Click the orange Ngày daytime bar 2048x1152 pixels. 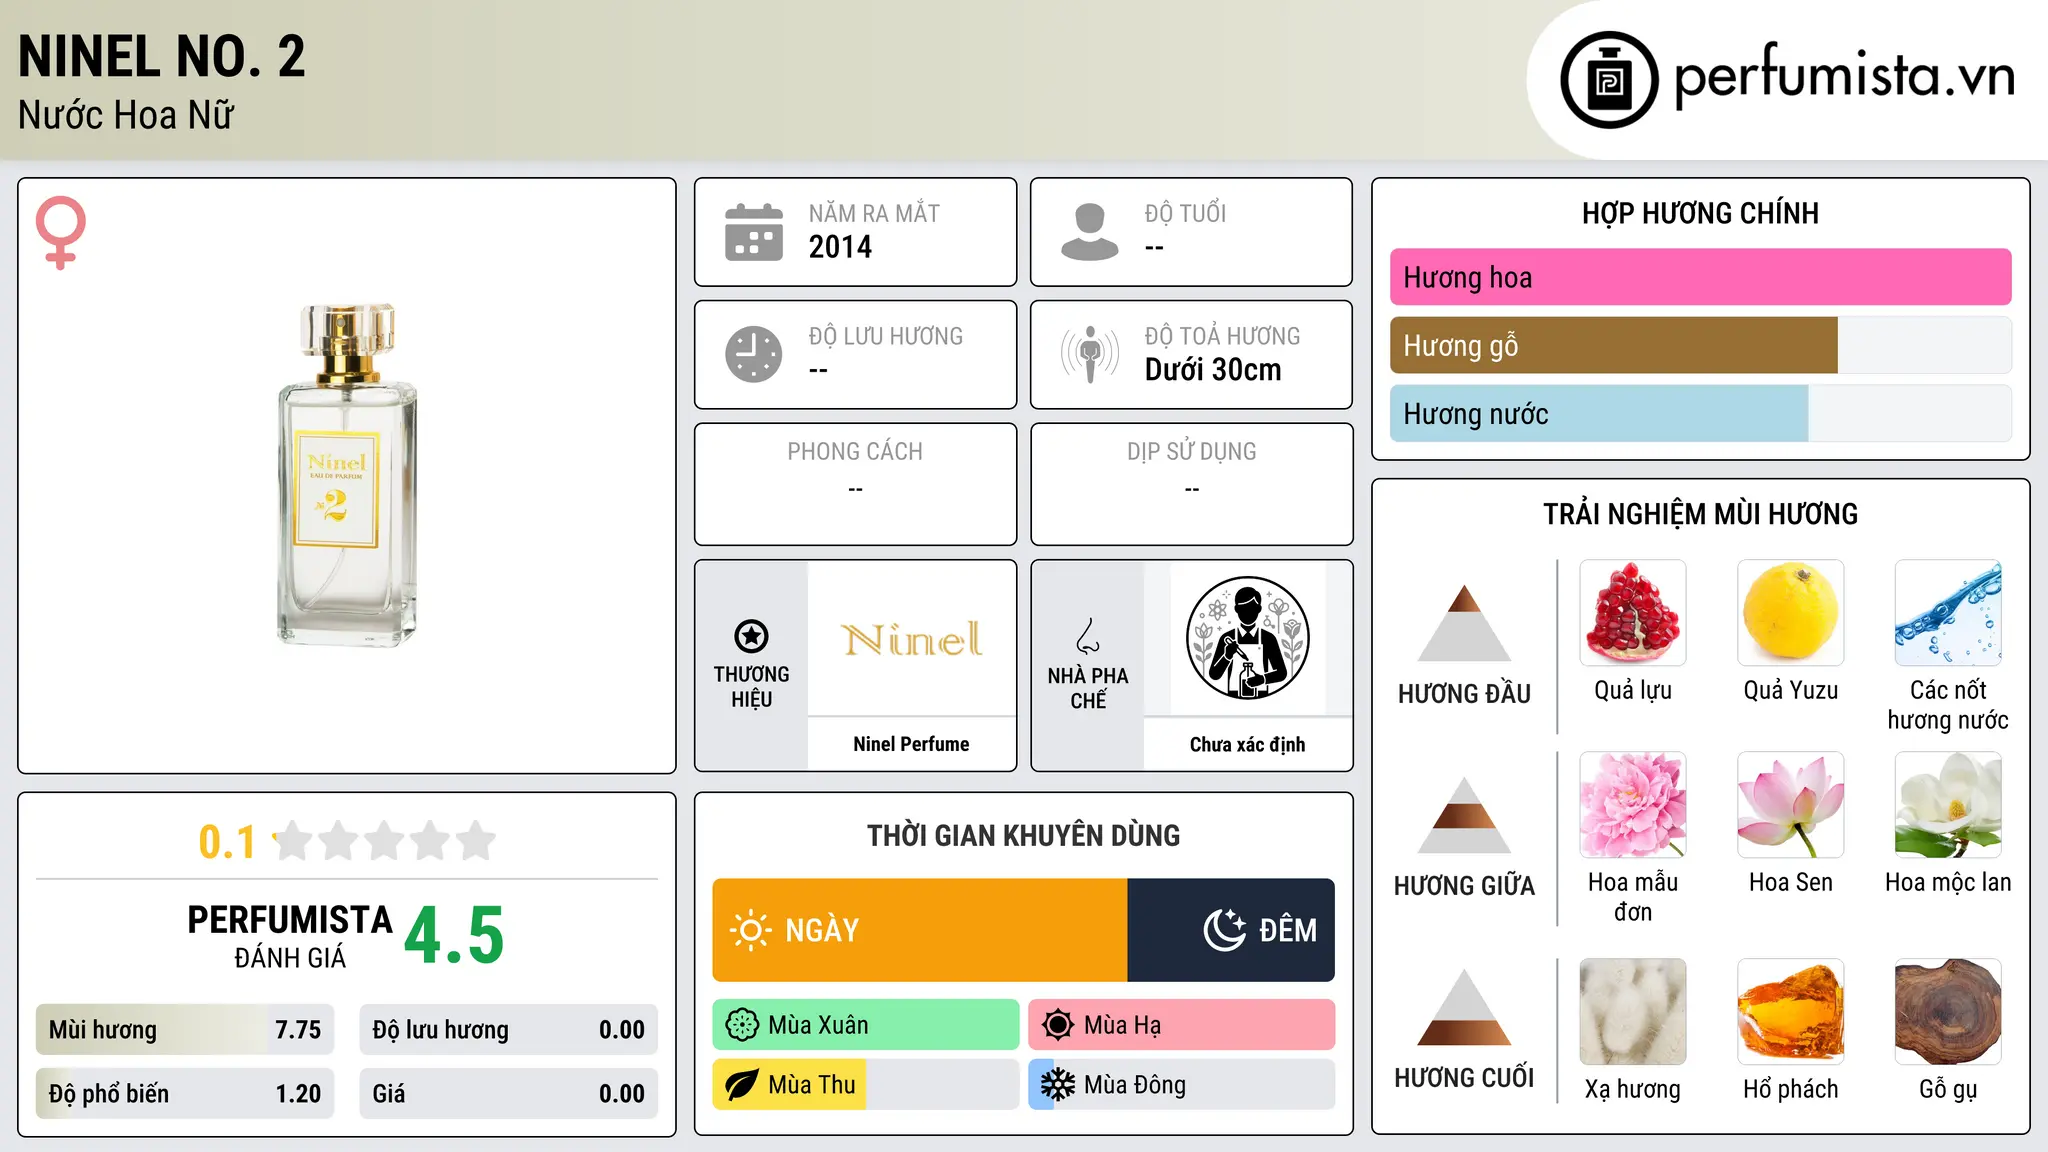click(x=920, y=930)
